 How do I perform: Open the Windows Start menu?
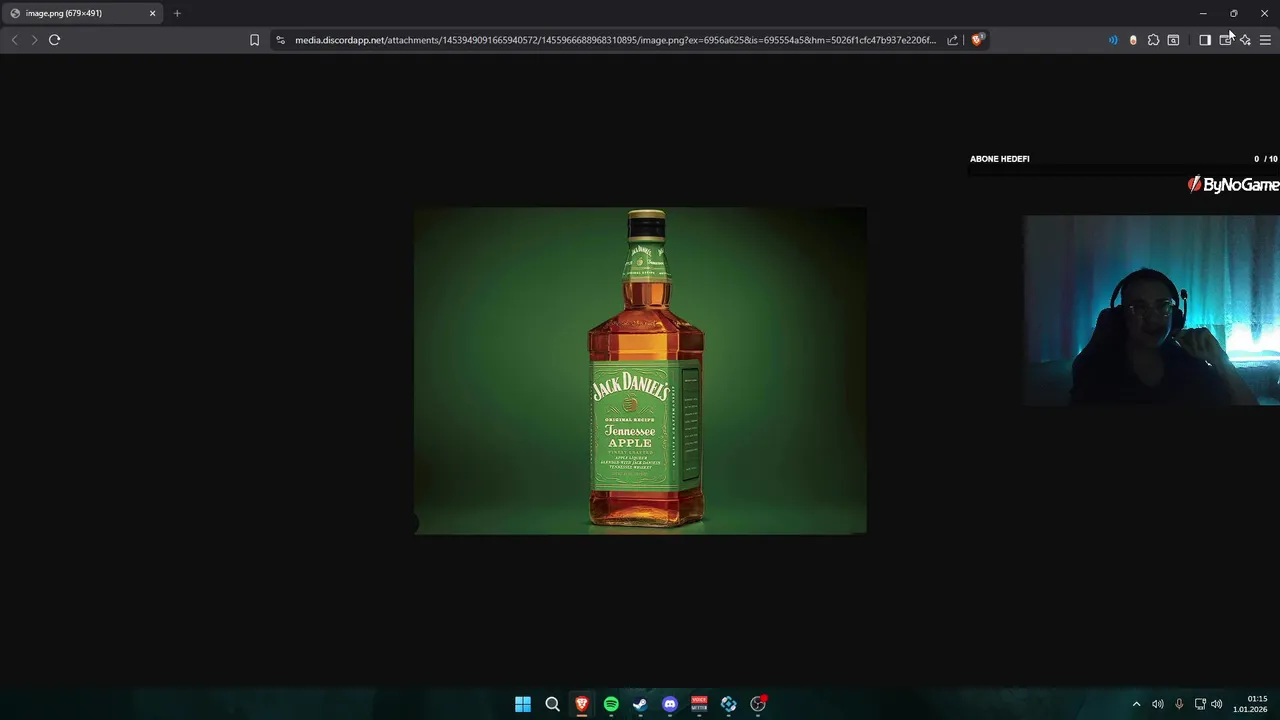(523, 704)
